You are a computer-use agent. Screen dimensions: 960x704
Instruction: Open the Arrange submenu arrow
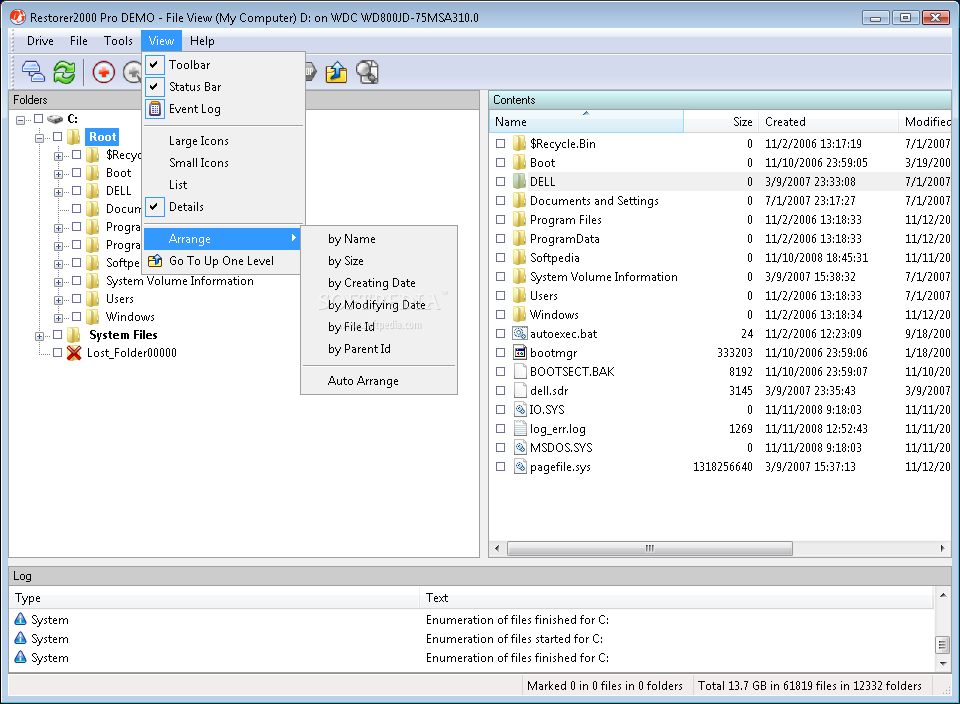294,238
